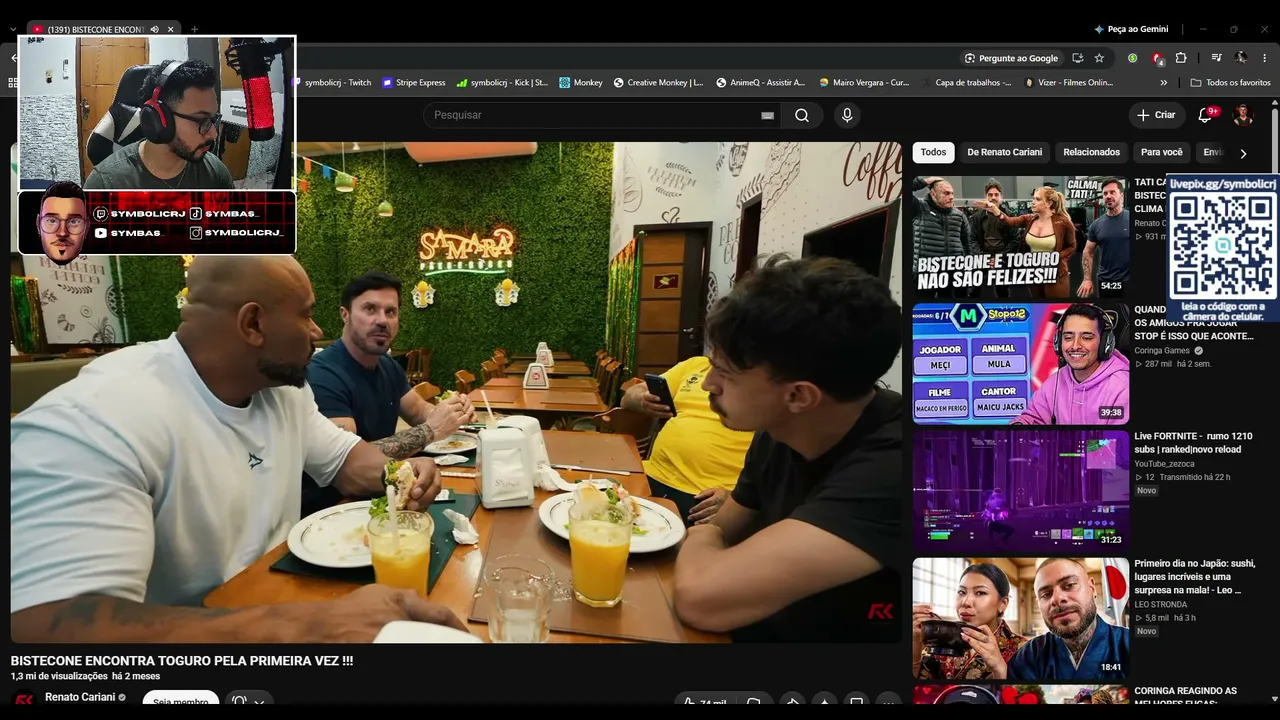The width and height of the screenshot is (1280, 720).
Task: Open the BISTECONE E TOGURO NÃO SÃO FELIZES thumbnail
Action: click(1021, 237)
